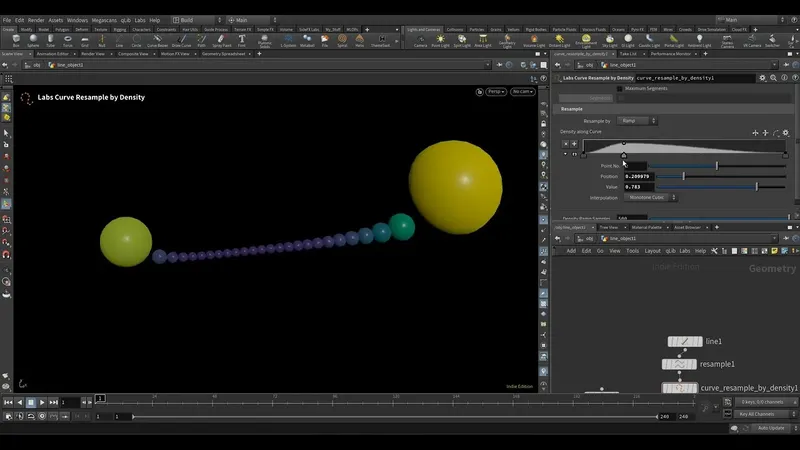Switch to the Material Palette tab
Viewport: 800px width, 450px height.
tap(646, 228)
